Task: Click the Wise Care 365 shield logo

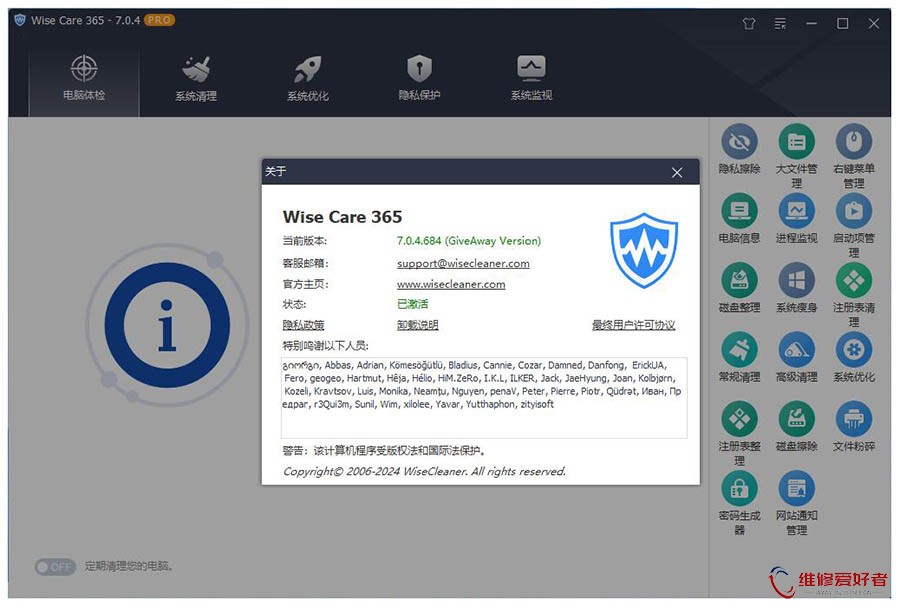Action: point(644,250)
